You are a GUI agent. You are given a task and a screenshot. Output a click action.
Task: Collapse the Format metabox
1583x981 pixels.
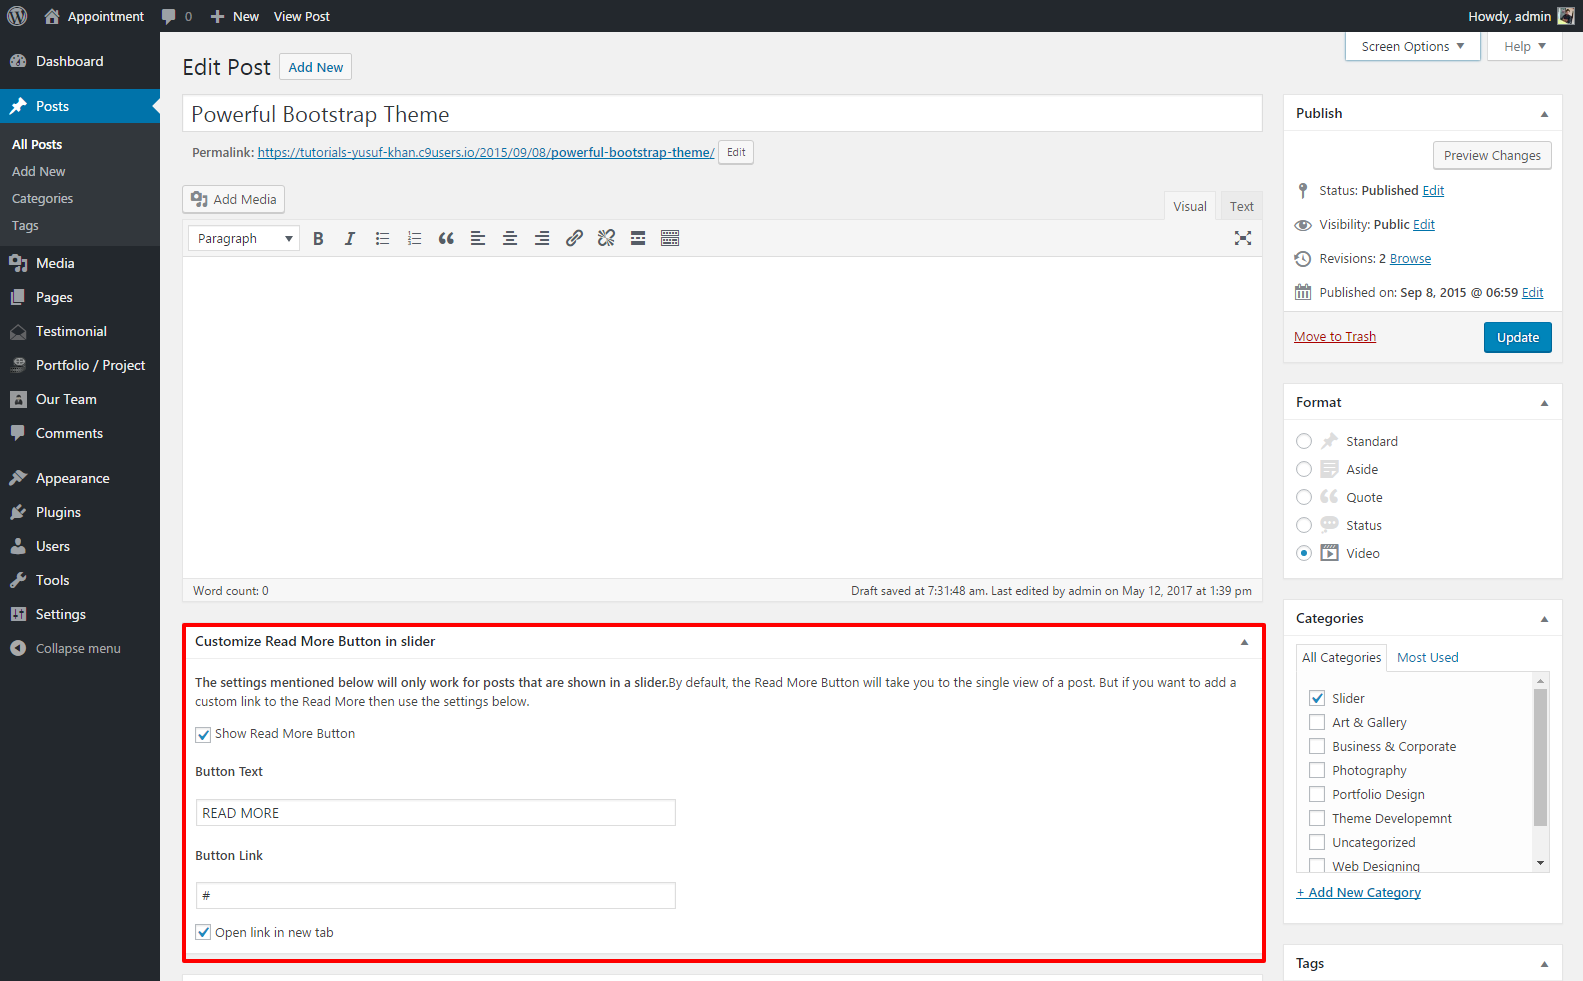(1544, 403)
